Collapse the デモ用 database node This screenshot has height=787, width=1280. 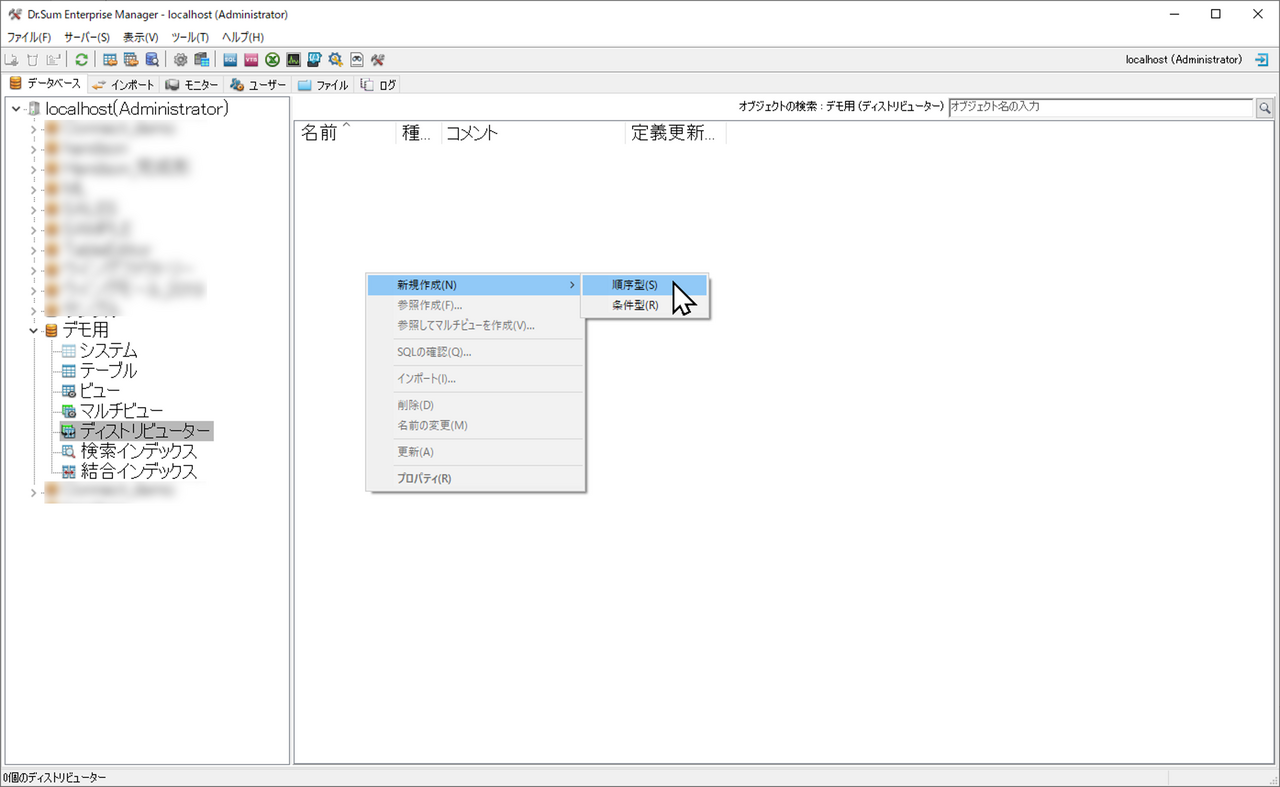click(x=33, y=330)
